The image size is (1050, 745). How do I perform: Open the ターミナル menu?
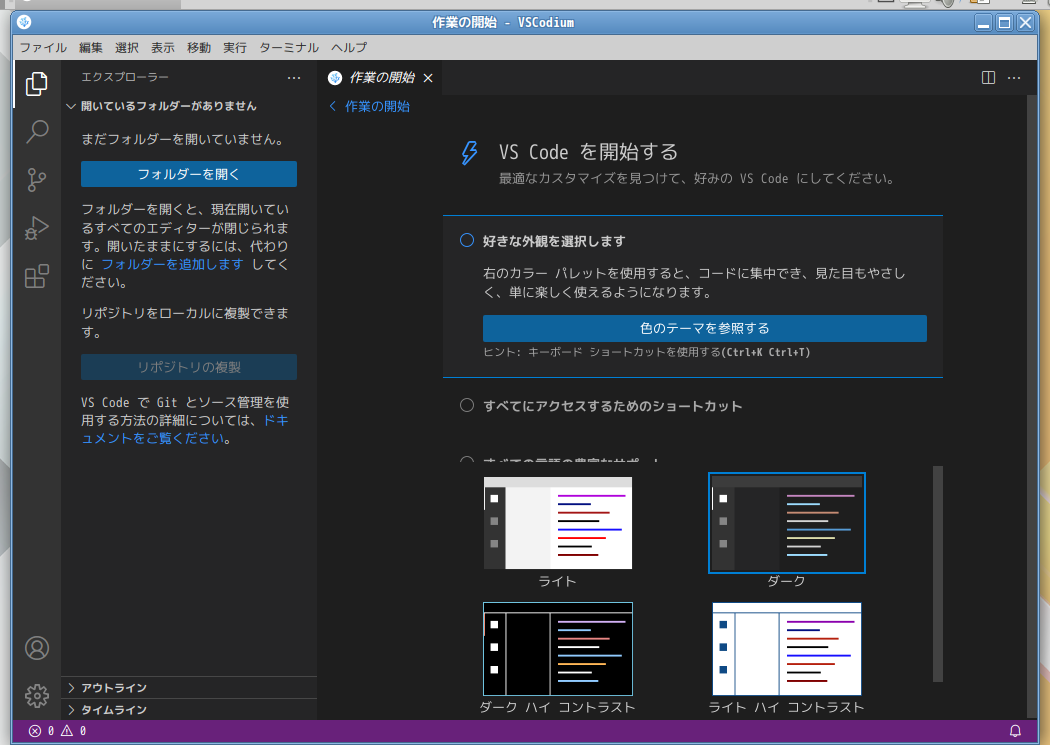point(288,47)
